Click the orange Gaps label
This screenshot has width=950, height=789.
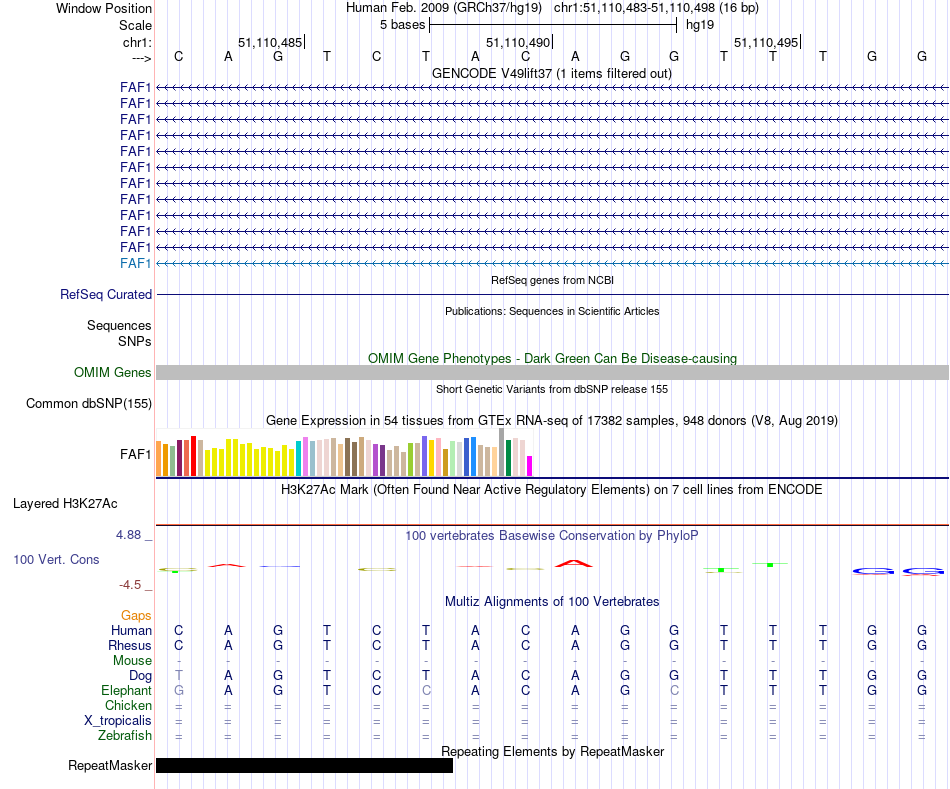coord(136,616)
